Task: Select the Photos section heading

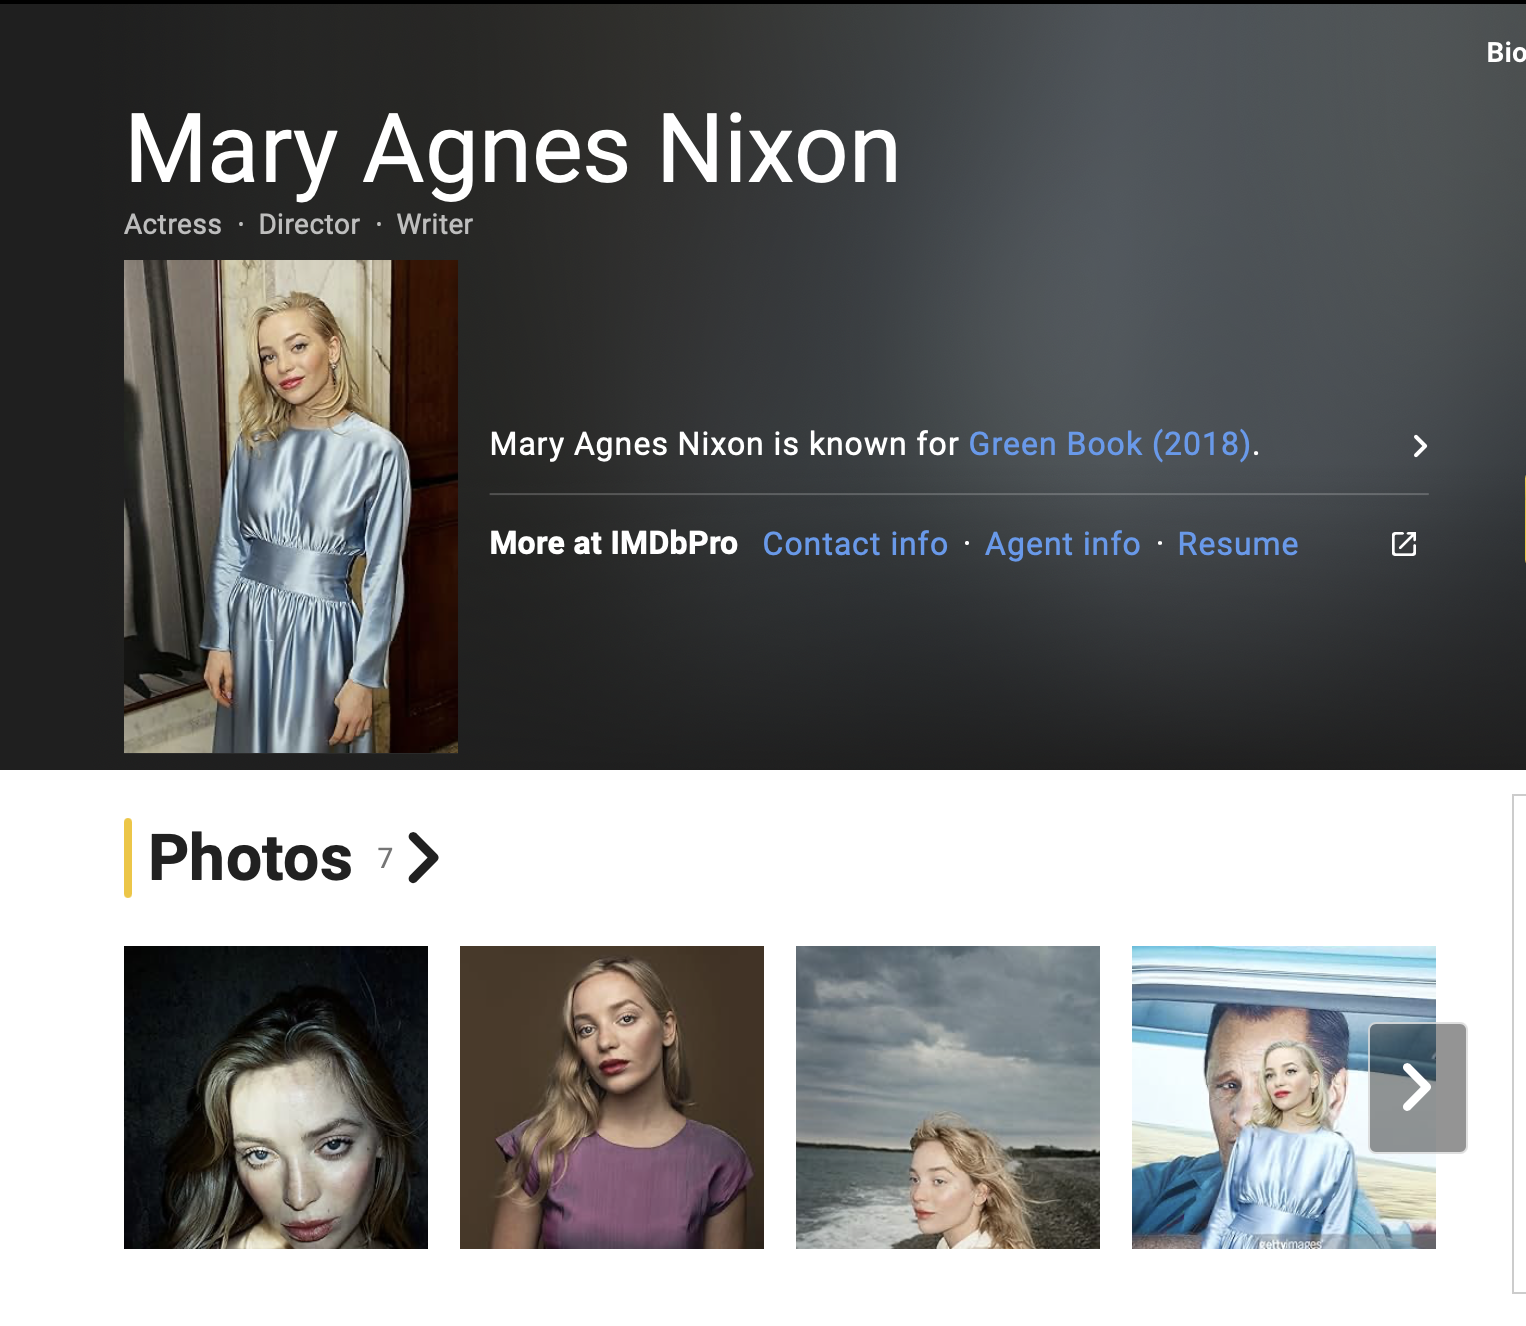Action: (250, 858)
